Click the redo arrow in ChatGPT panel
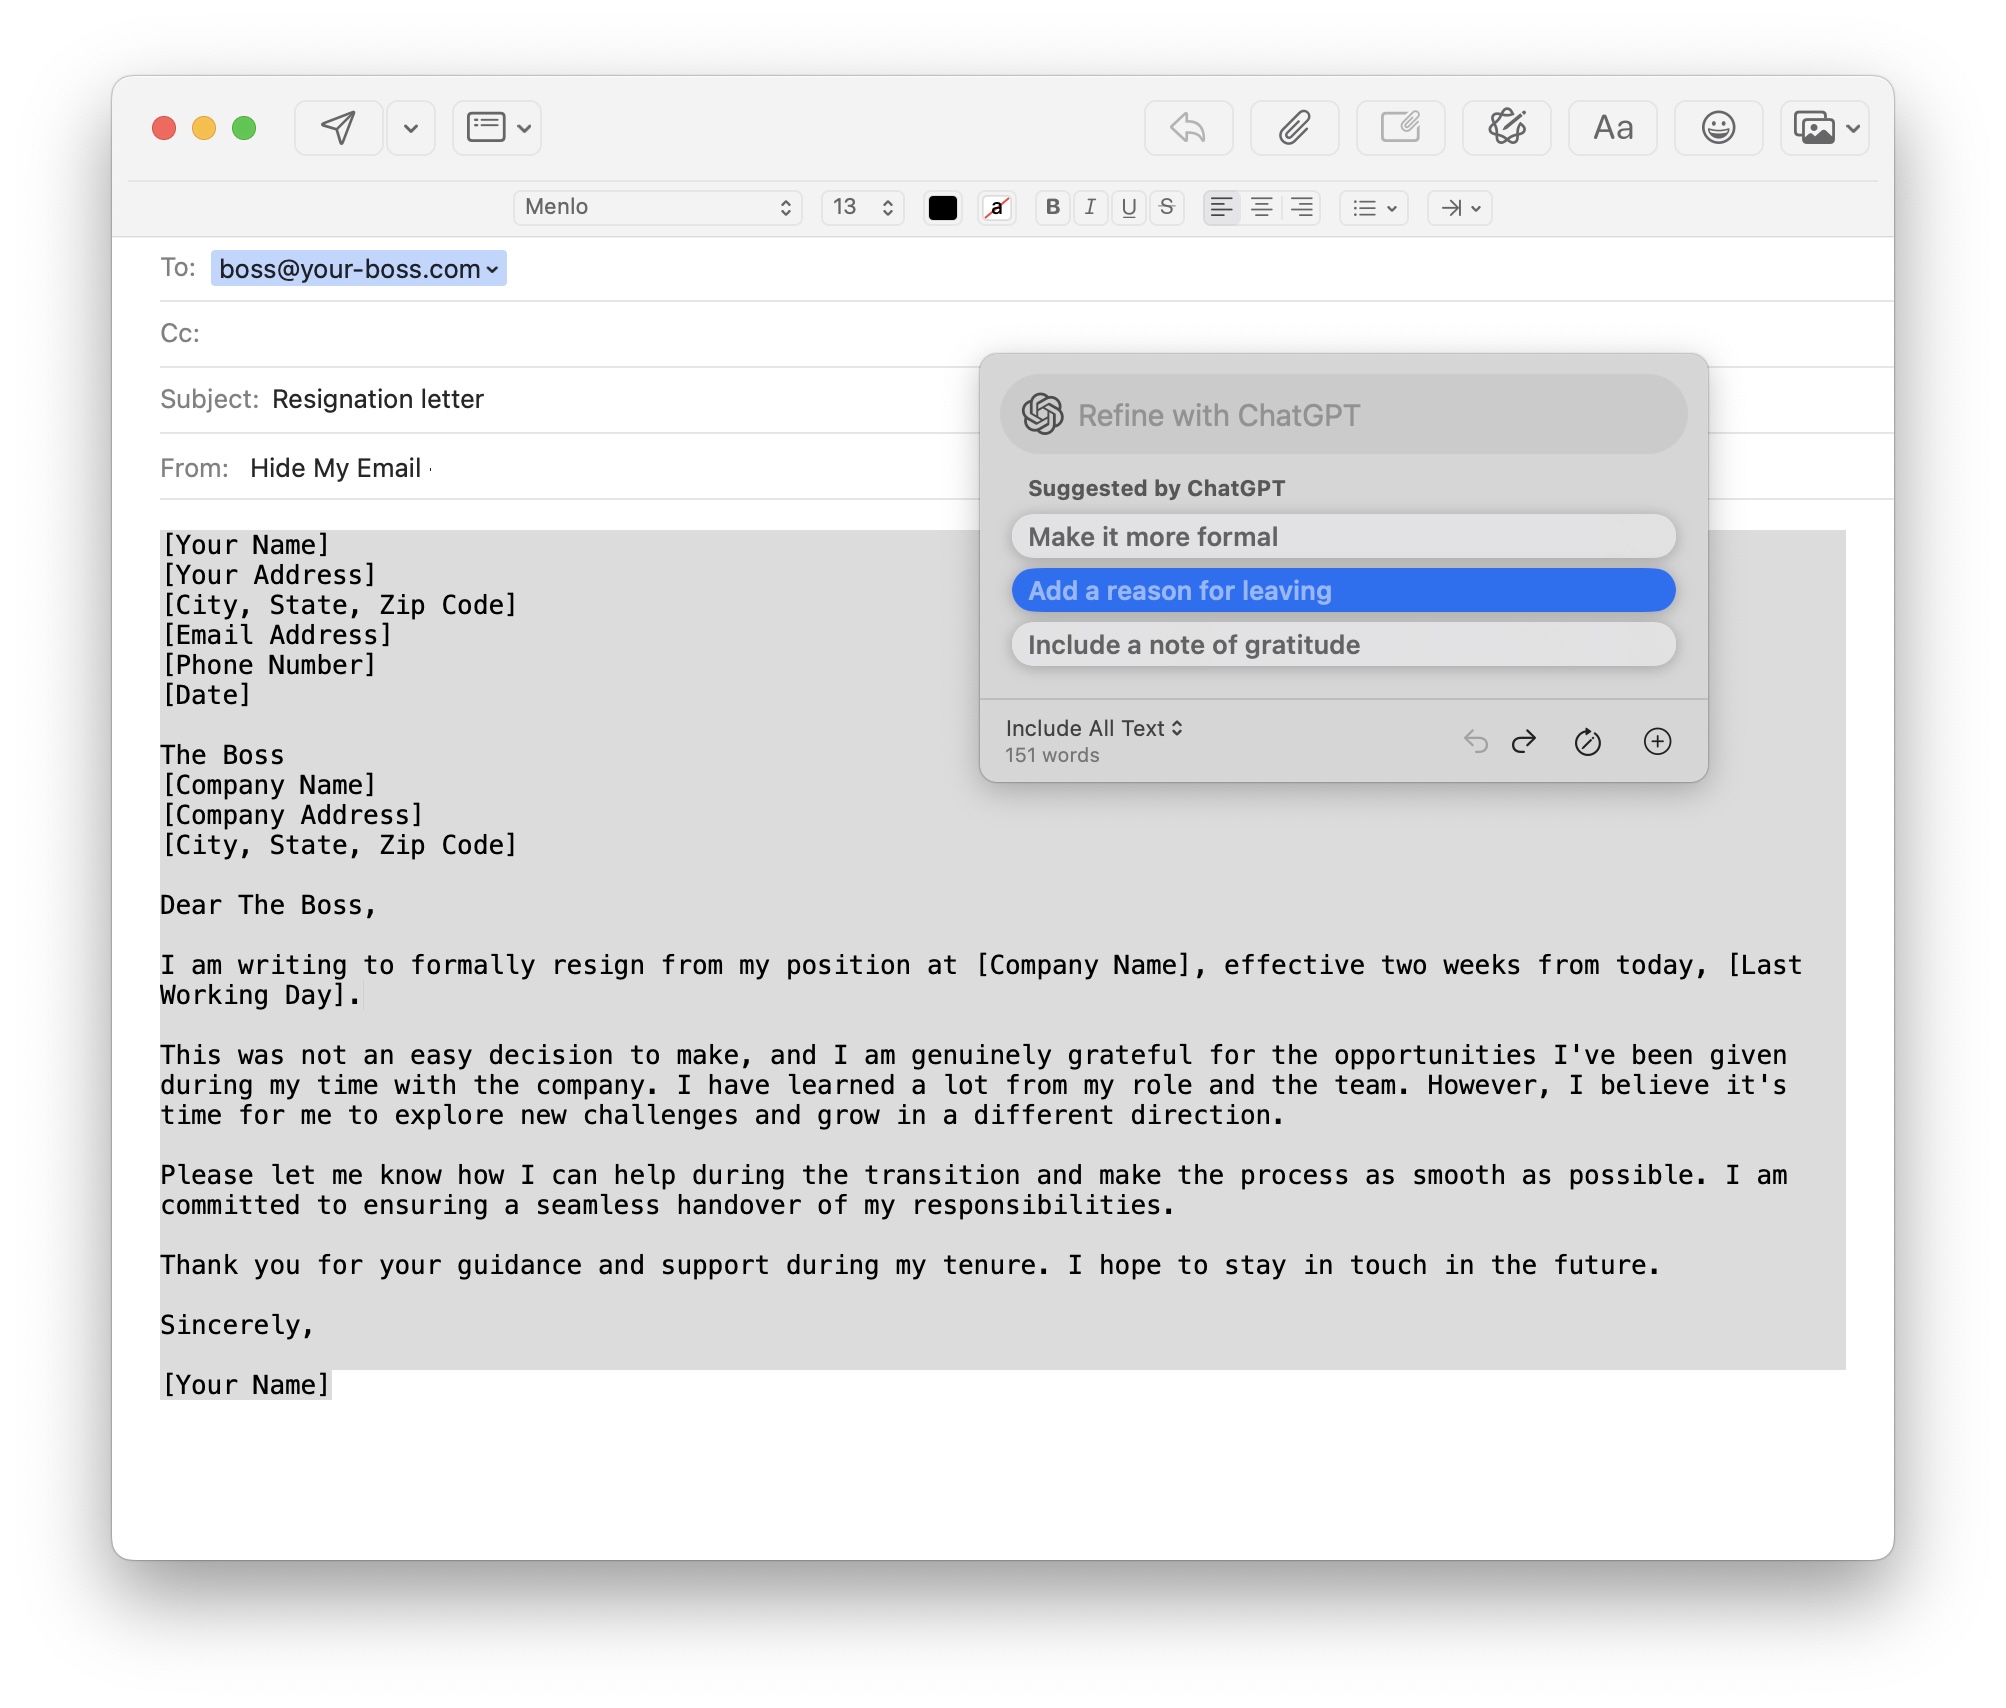 coord(1522,741)
